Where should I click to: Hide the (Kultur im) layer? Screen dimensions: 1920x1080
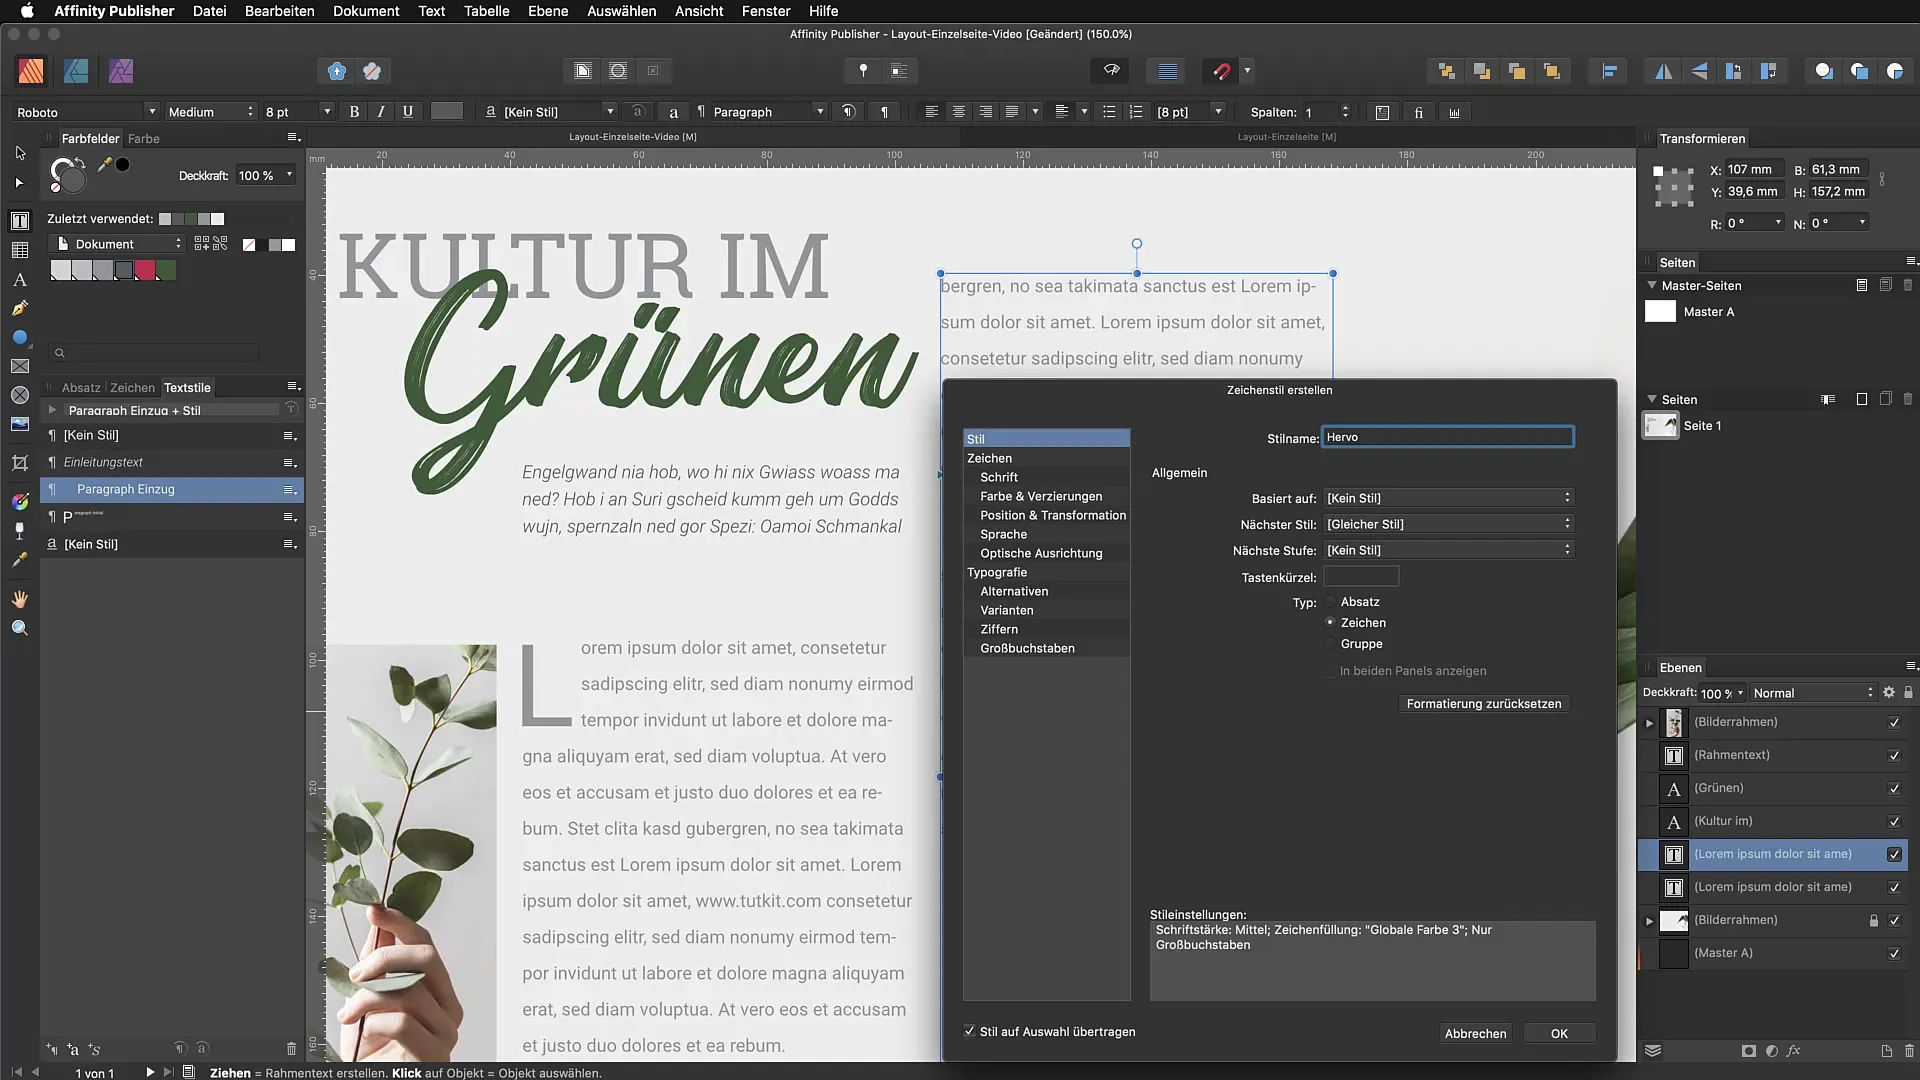[1894, 822]
